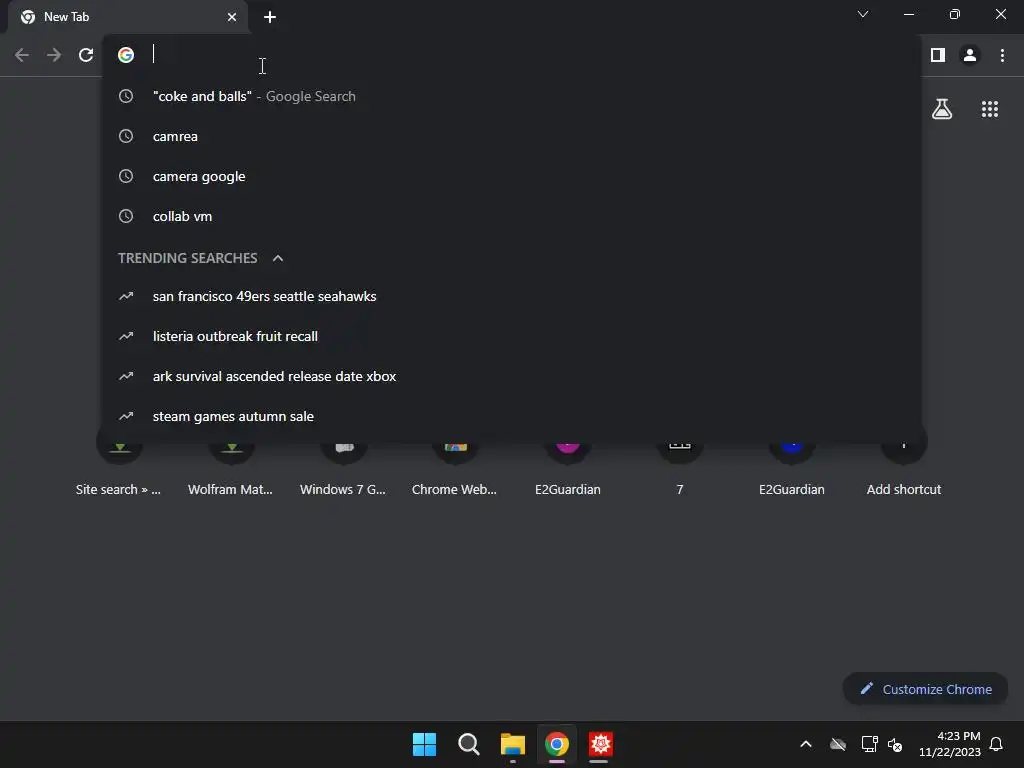Screen dimensions: 1024x768
Task: Click the browser forward arrow
Action: [x=54, y=56]
